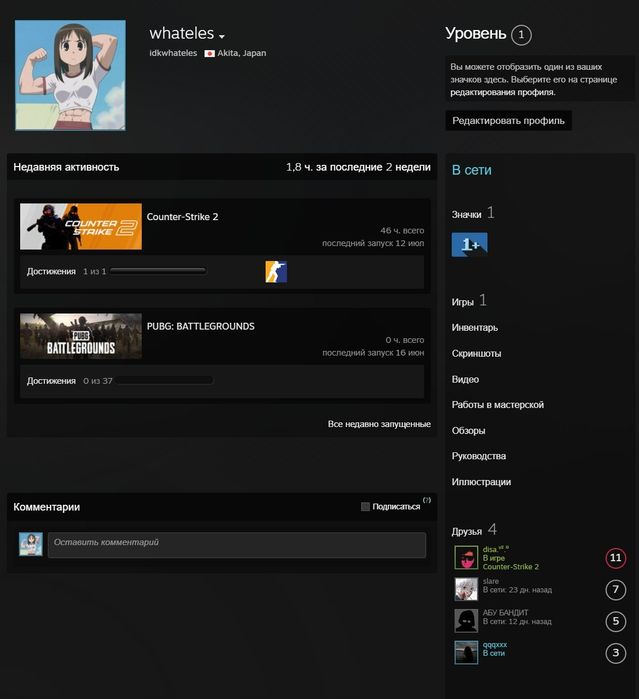Open the PUBG: BATTLEGROUNDS game thumbnail
The height and width of the screenshot is (699, 639).
pos(81,336)
